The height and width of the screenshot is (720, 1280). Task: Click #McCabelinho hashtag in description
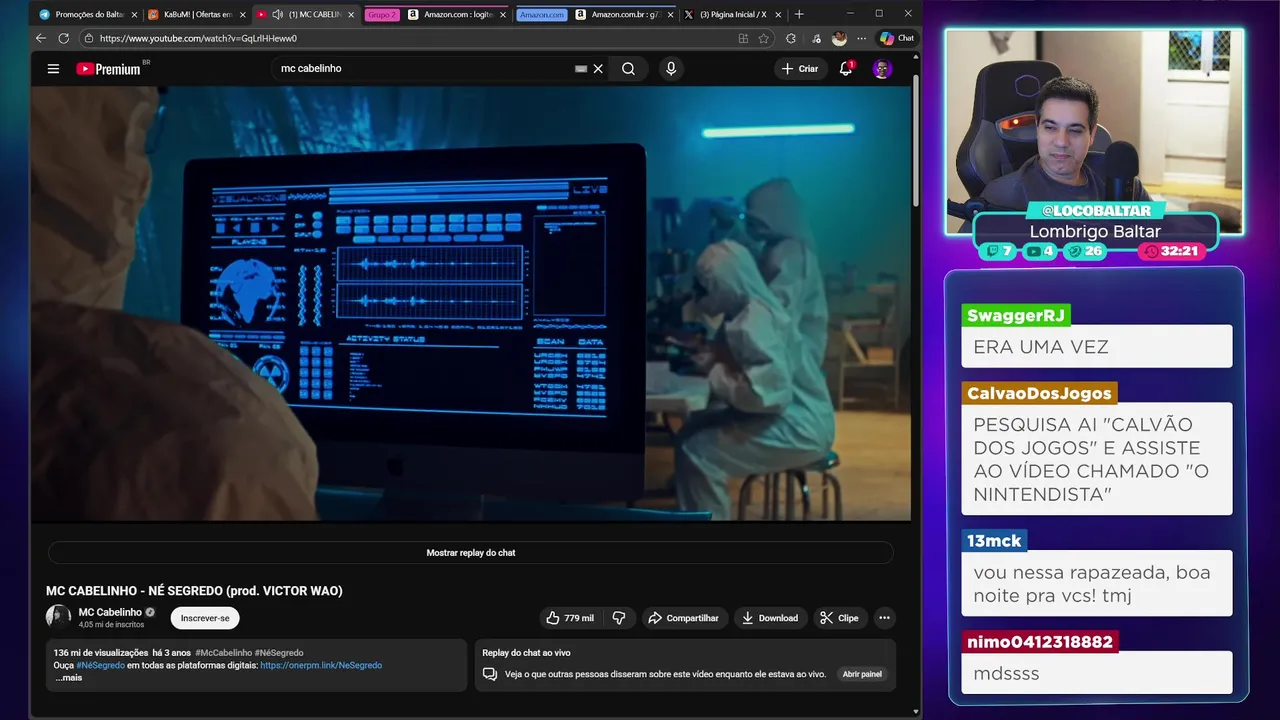point(224,653)
